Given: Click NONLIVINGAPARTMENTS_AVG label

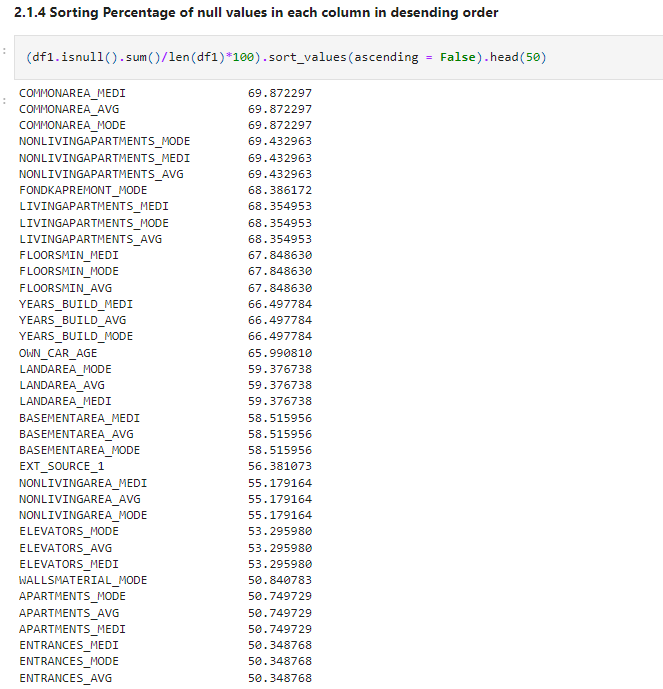Looking at the screenshot, I should coord(101,174).
